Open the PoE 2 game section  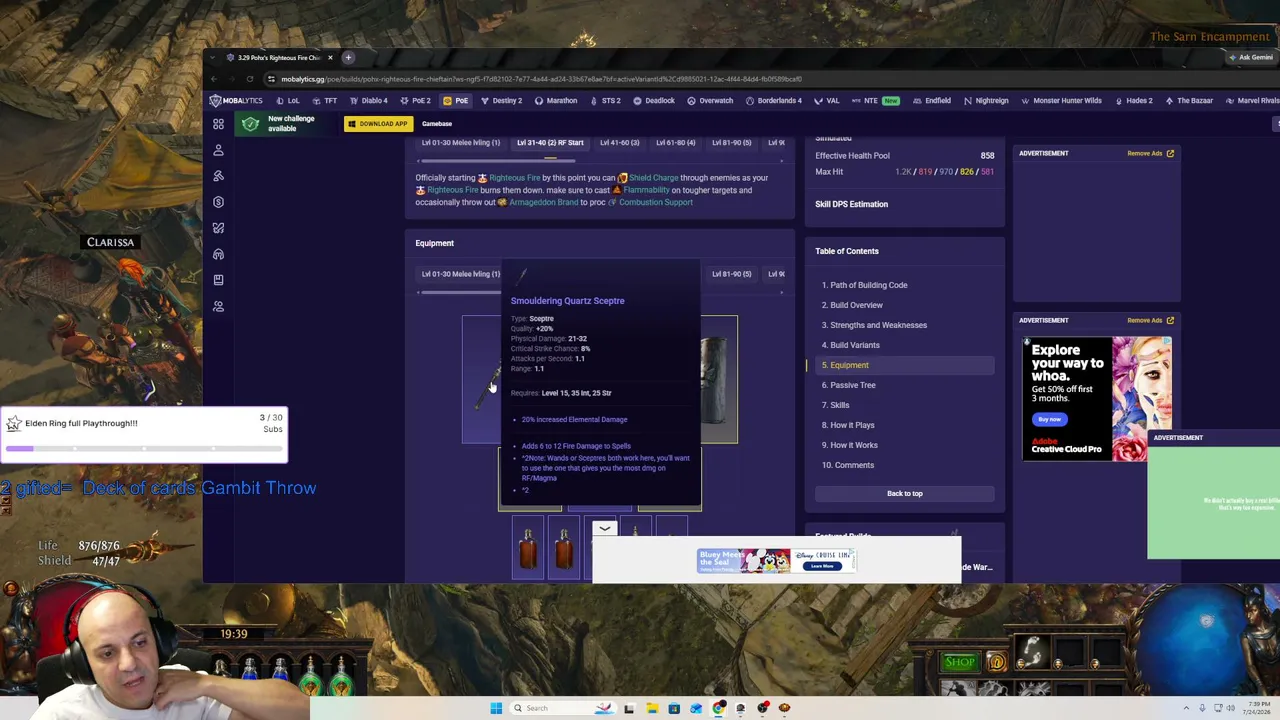tap(415, 100)
